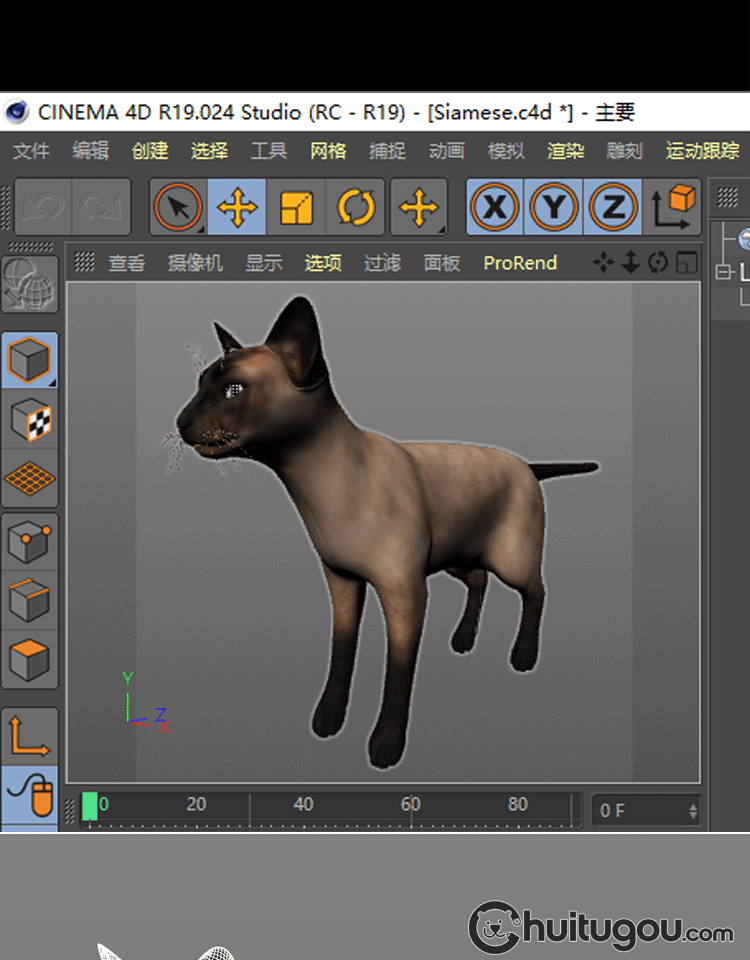
Task: Open the 捕捉 menu
Action: point(388,151)
